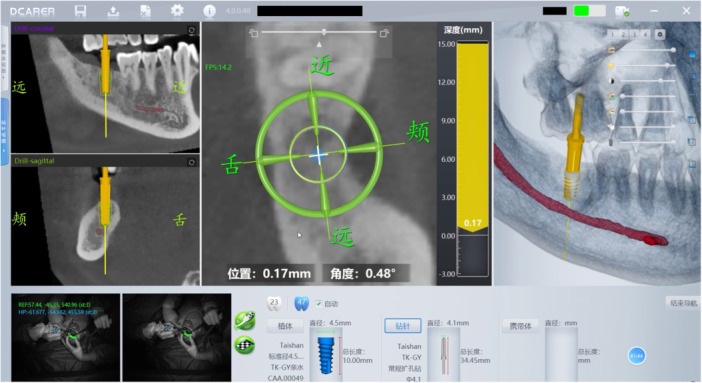
Task: Click the blue round timer button
Action: click(x=637, y=356)
